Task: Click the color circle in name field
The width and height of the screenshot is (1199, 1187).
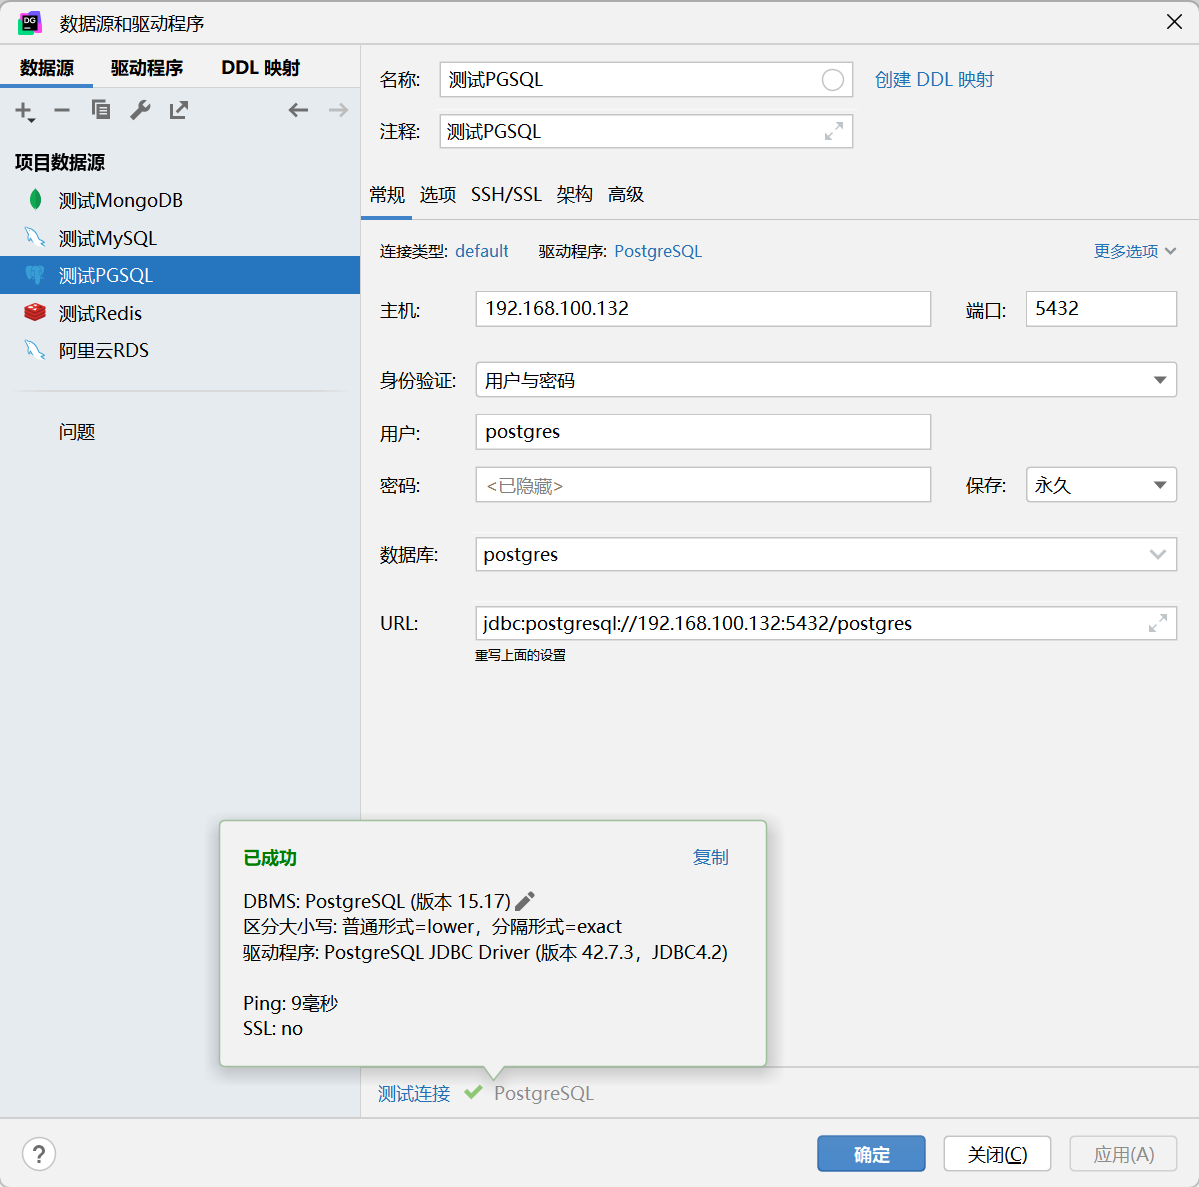Action: point(833,80)
